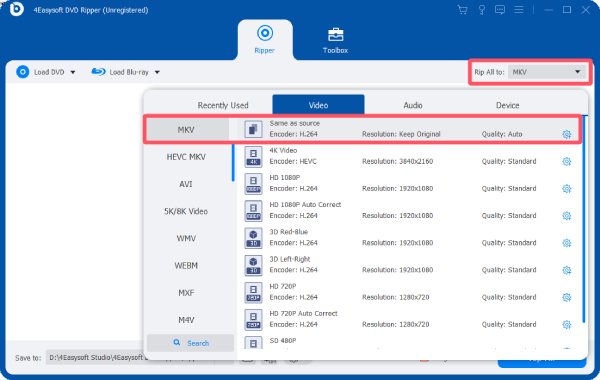The width and height of the screenshot is (600, 380).
Task: Choose 5K/8K Video in the format list
Action: pyautogui.click(x=186, y=211)
